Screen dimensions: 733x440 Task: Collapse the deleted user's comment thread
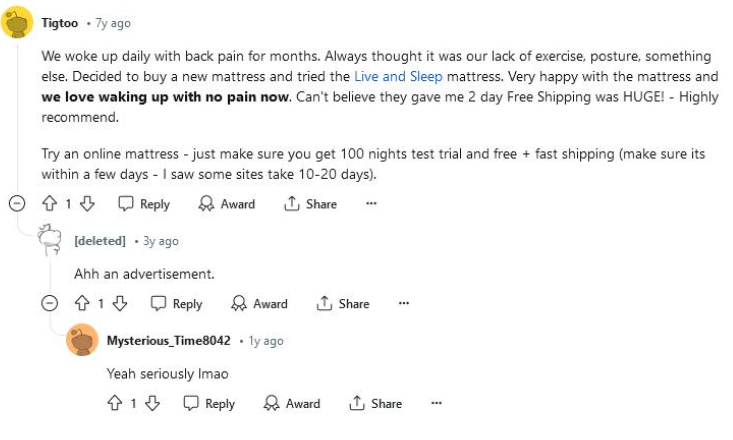pyautogui.click(x=50, y=304)
